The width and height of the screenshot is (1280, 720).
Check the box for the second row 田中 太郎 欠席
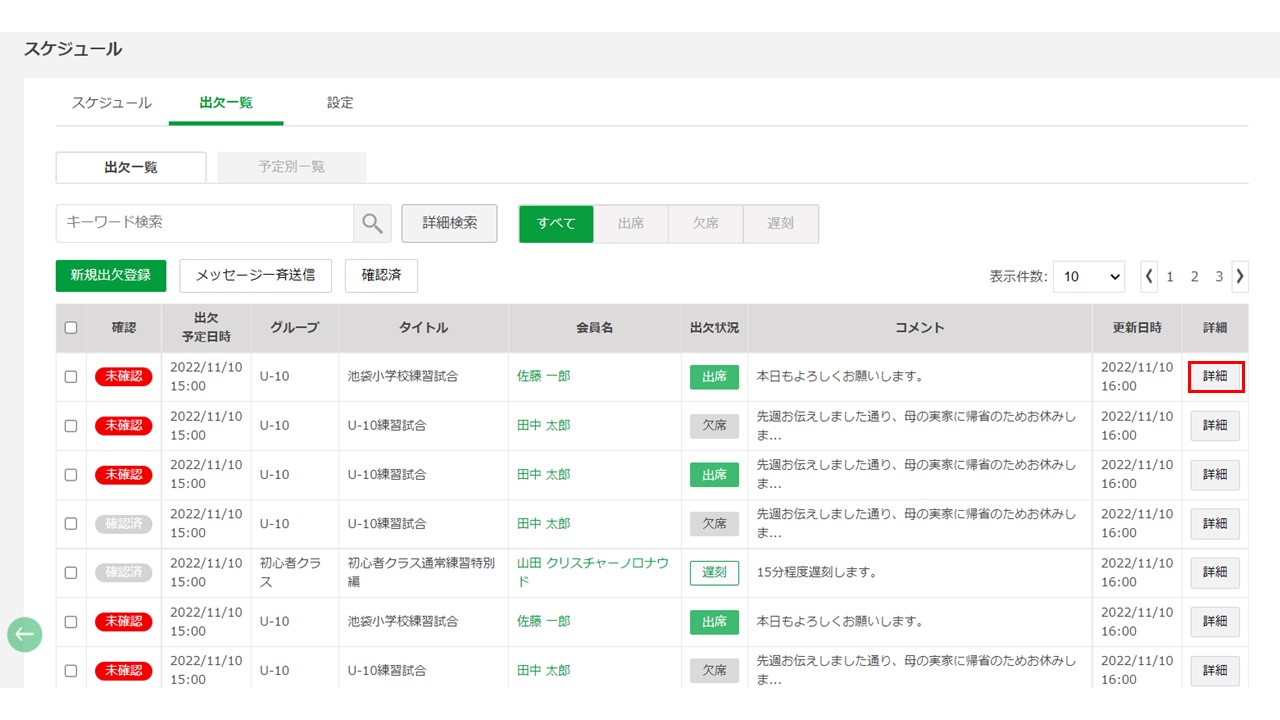(71, 426)
